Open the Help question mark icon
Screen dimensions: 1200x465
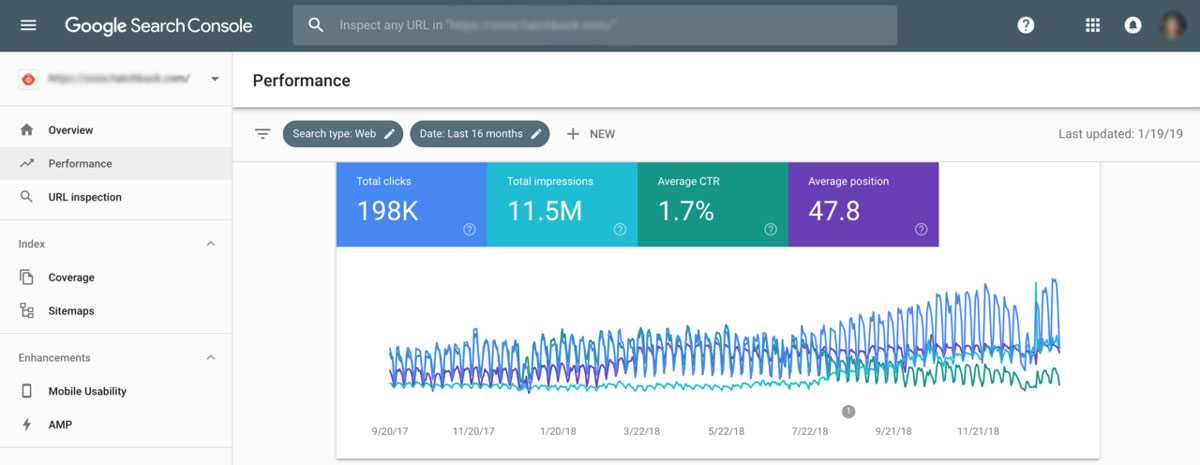coord(1025,26)
